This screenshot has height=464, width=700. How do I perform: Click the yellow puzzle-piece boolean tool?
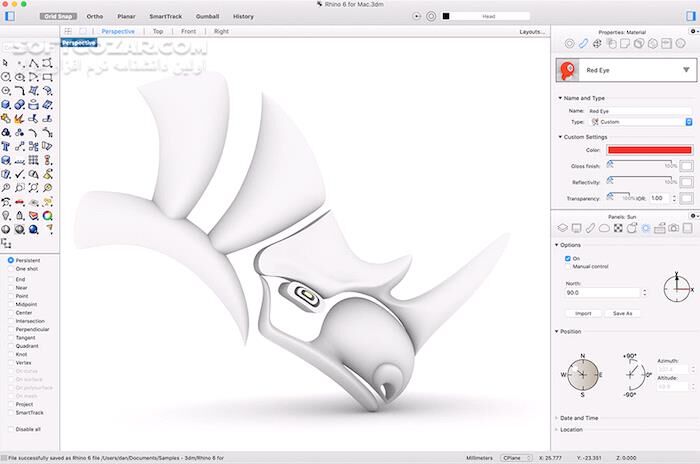point(5,119)
